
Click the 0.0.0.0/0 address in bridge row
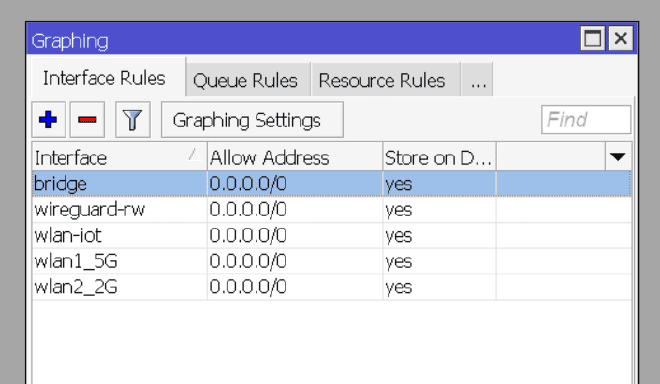248,184
